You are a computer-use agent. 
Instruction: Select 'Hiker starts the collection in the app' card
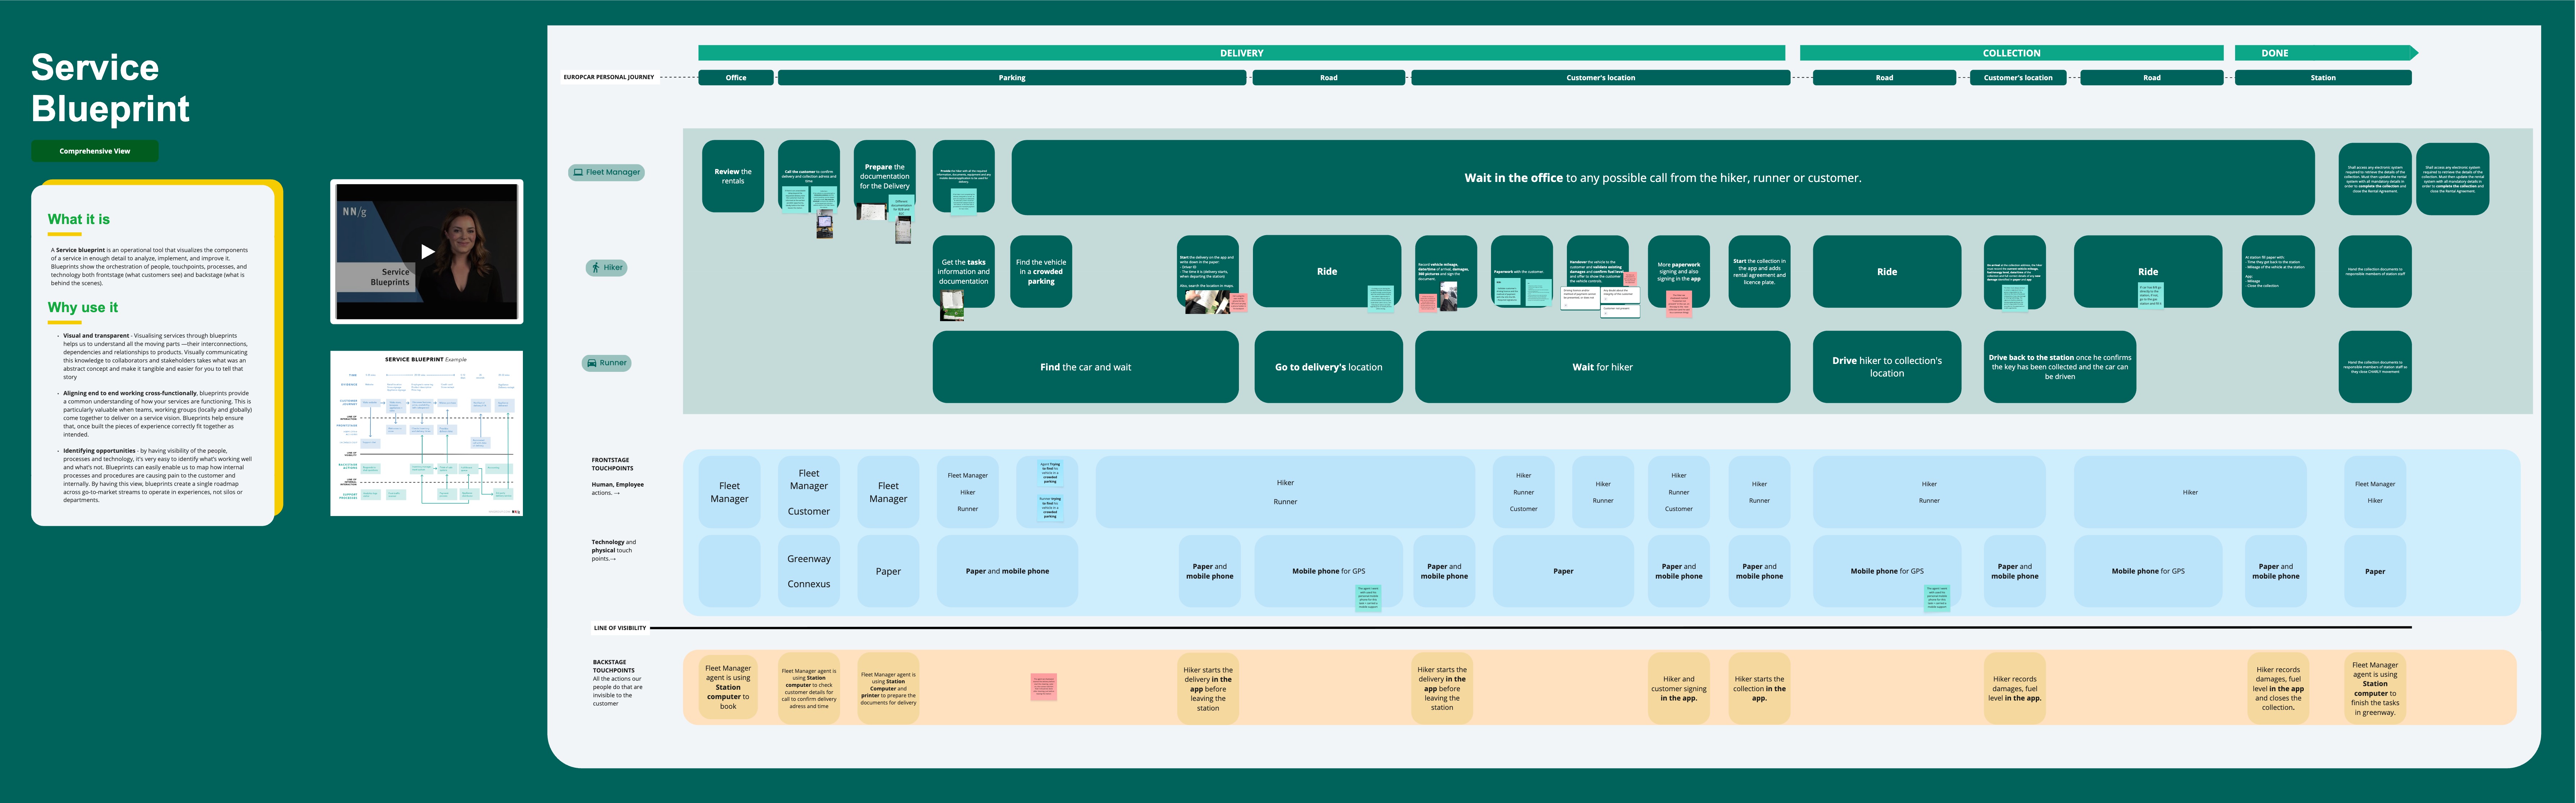(1760, 688)
